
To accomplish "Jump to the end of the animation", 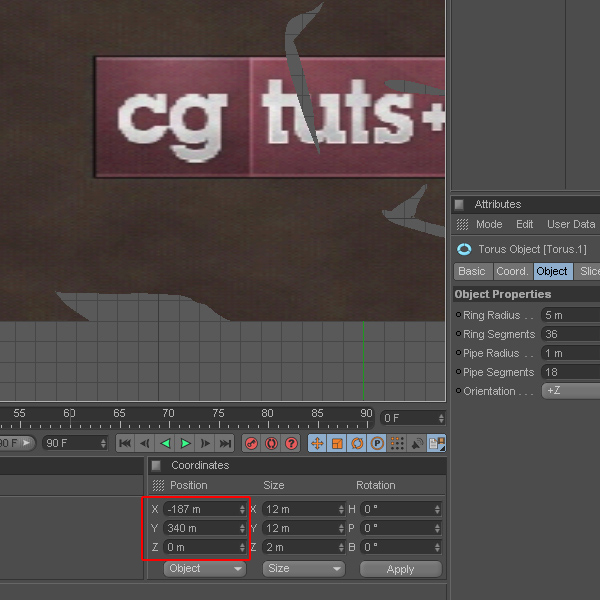I will (225, 443).
